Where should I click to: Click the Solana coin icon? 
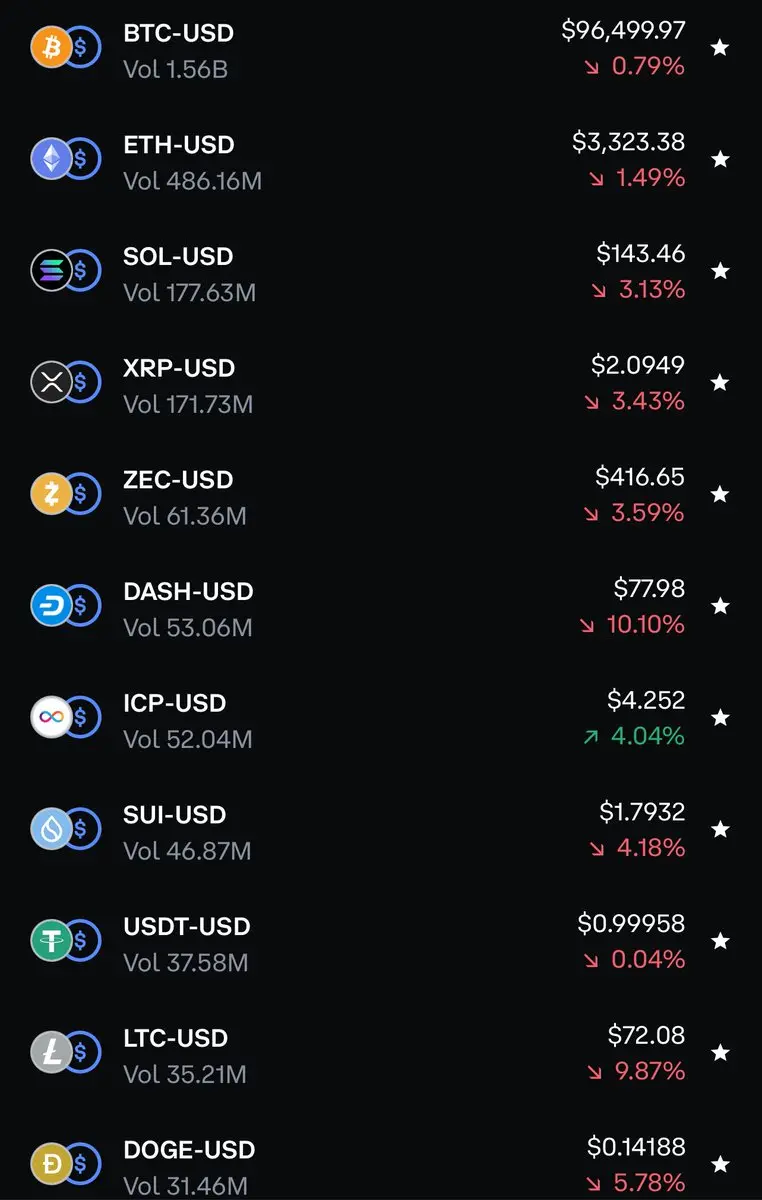(x=51, y=271)
